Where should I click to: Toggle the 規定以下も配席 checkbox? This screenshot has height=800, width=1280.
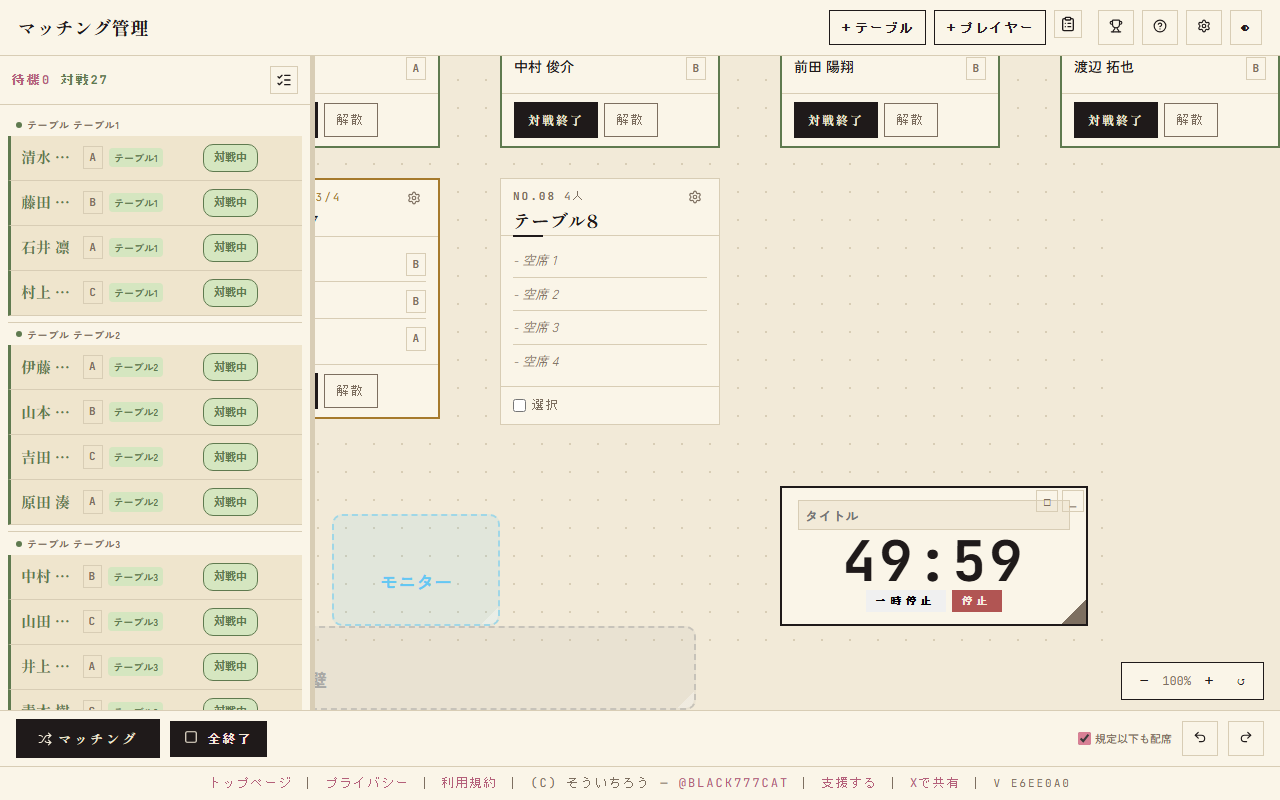pyautogui.click(x=1084, y=738)
